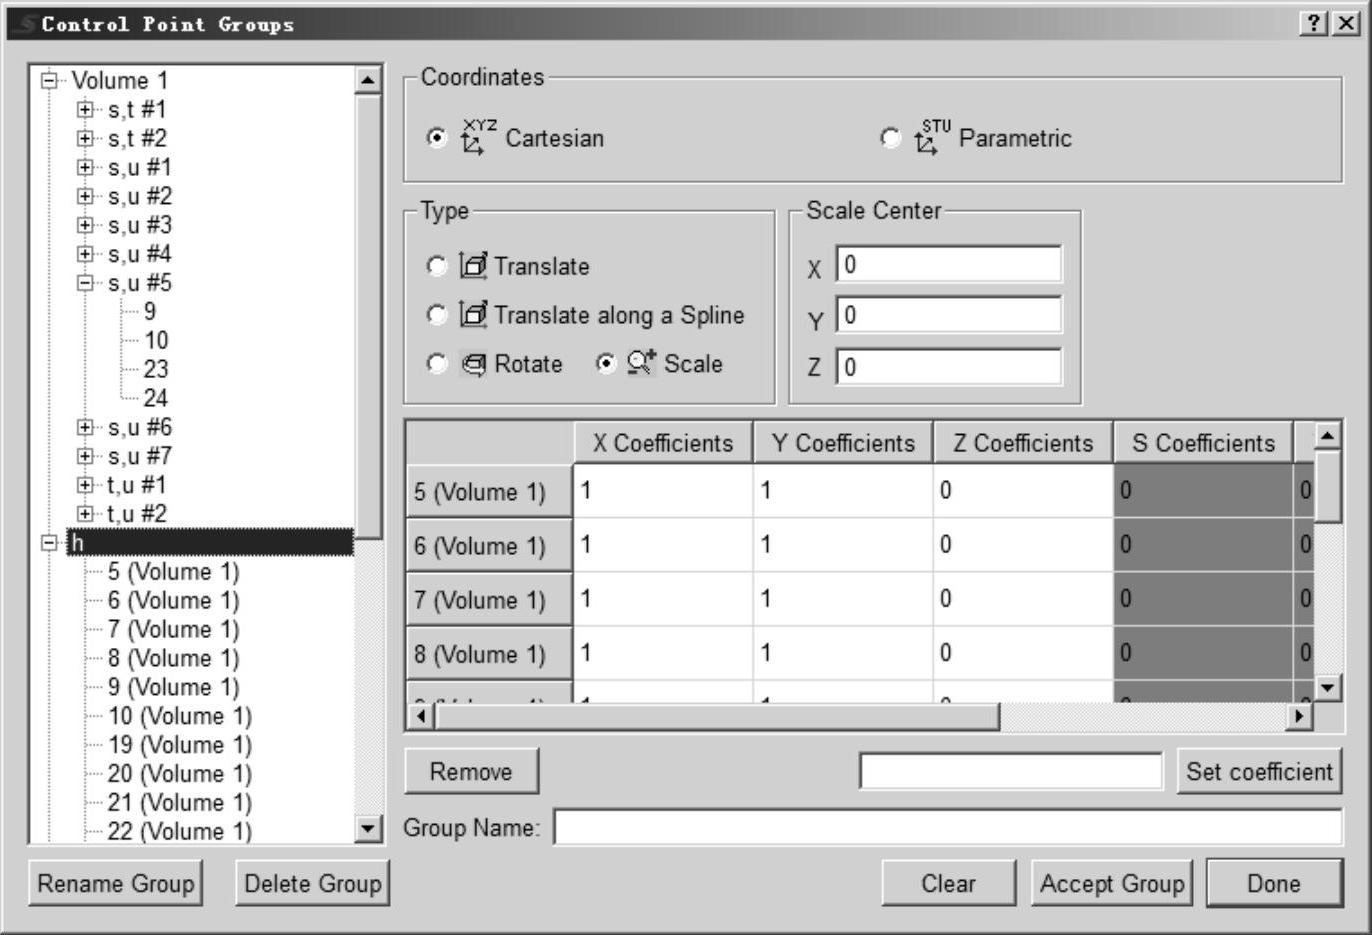Expand the t,u #2 node
The height and width of the screenshot is (935, 1372).
point(85,515)
